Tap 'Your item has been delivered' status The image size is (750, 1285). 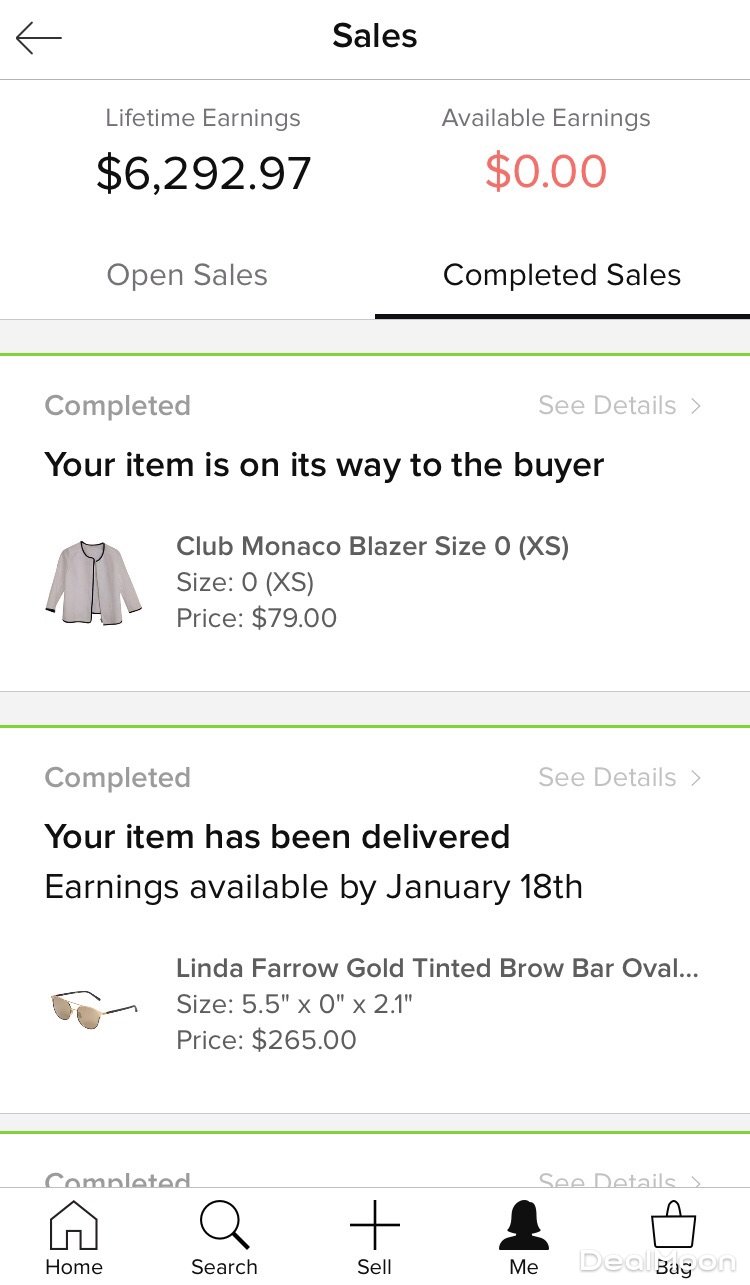click(x=277, y=837)
